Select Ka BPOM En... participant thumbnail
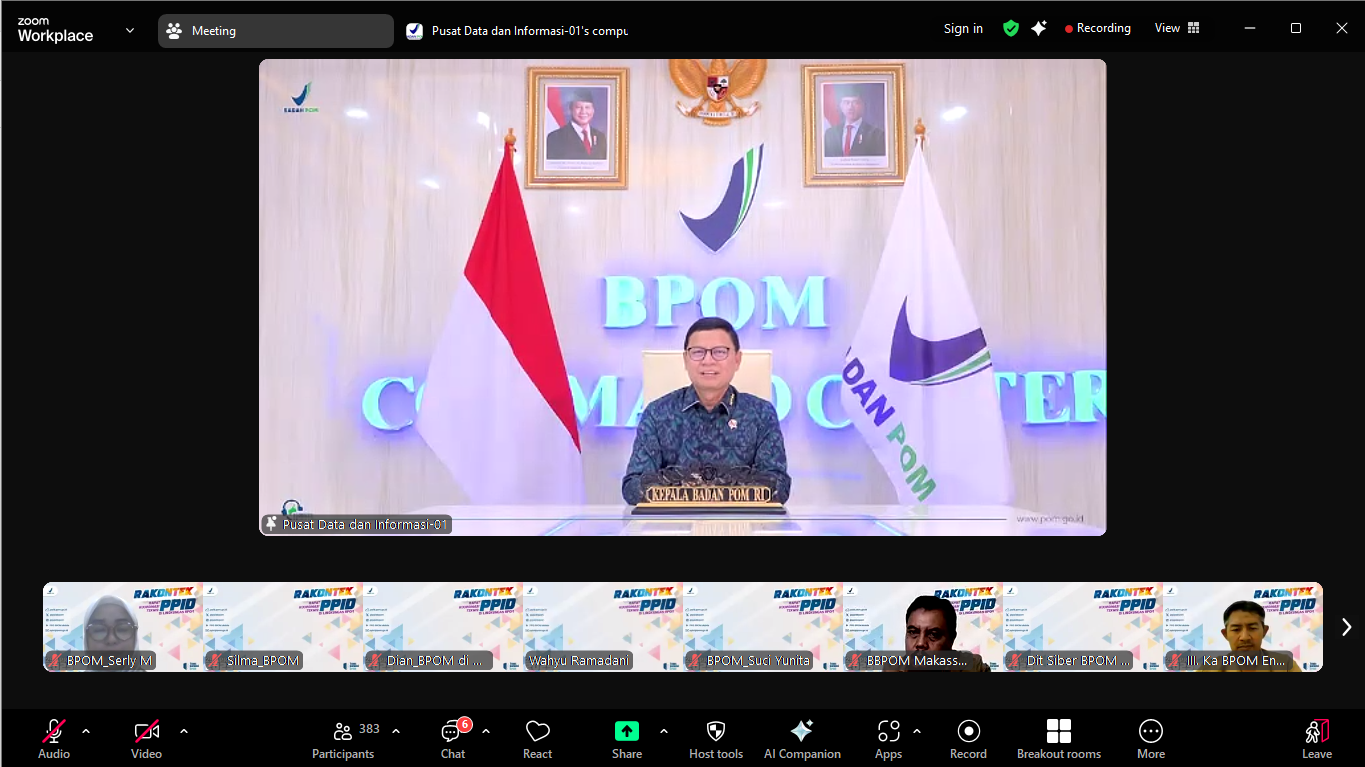 coord(1243,627)
